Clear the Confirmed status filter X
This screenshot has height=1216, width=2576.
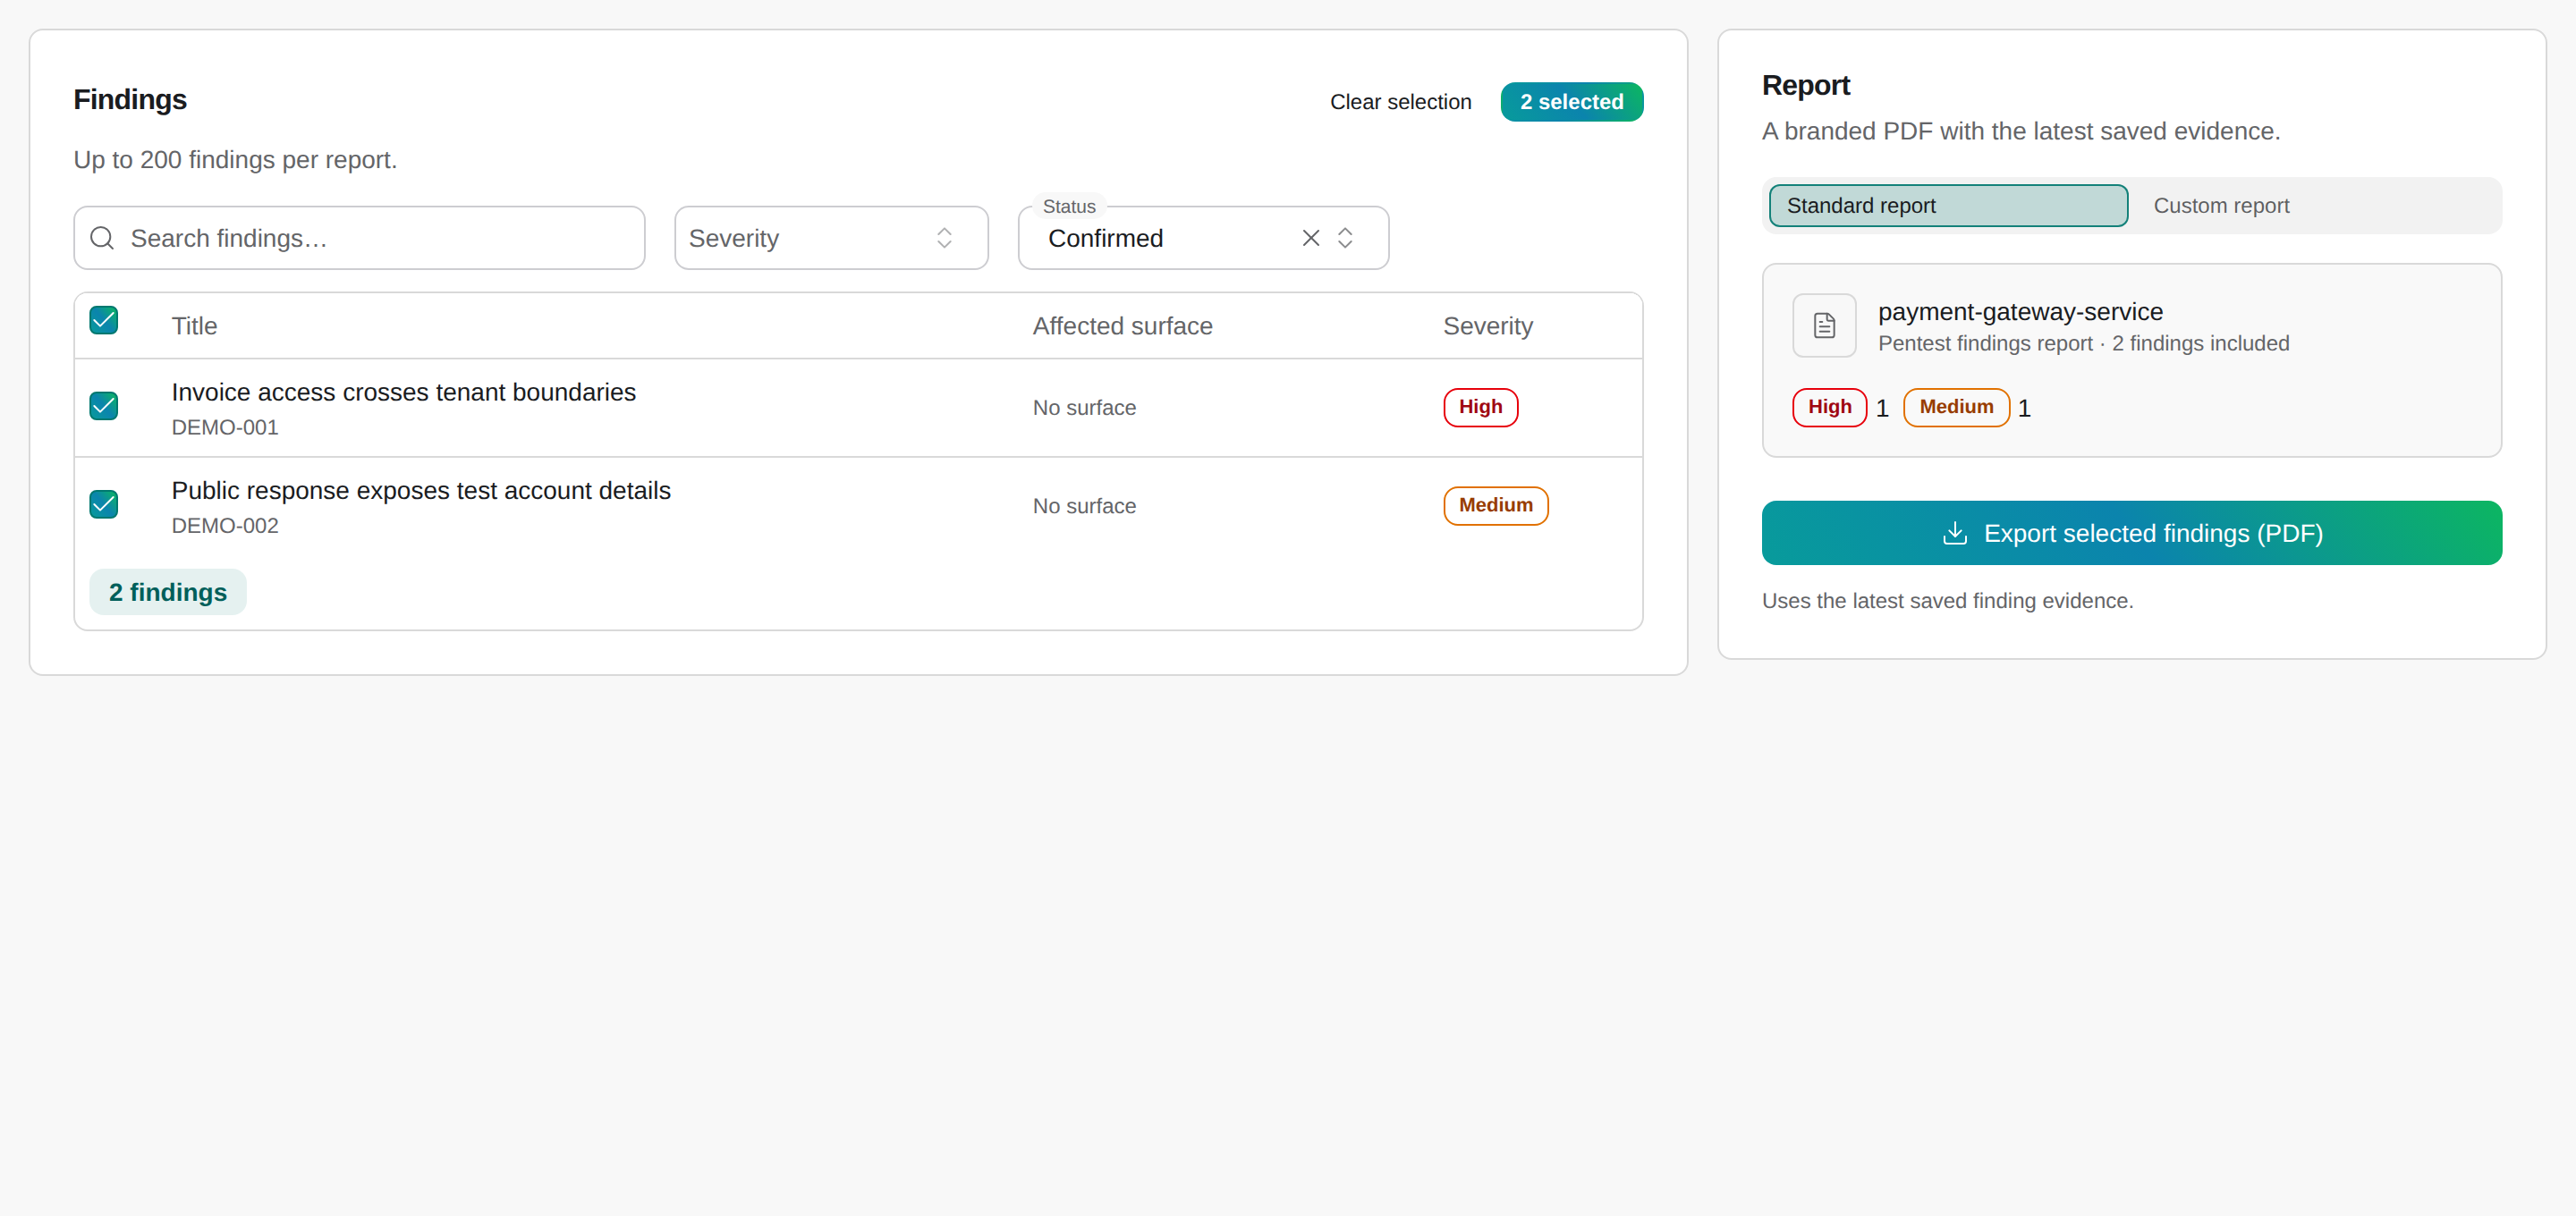(x=1310, y=238)
